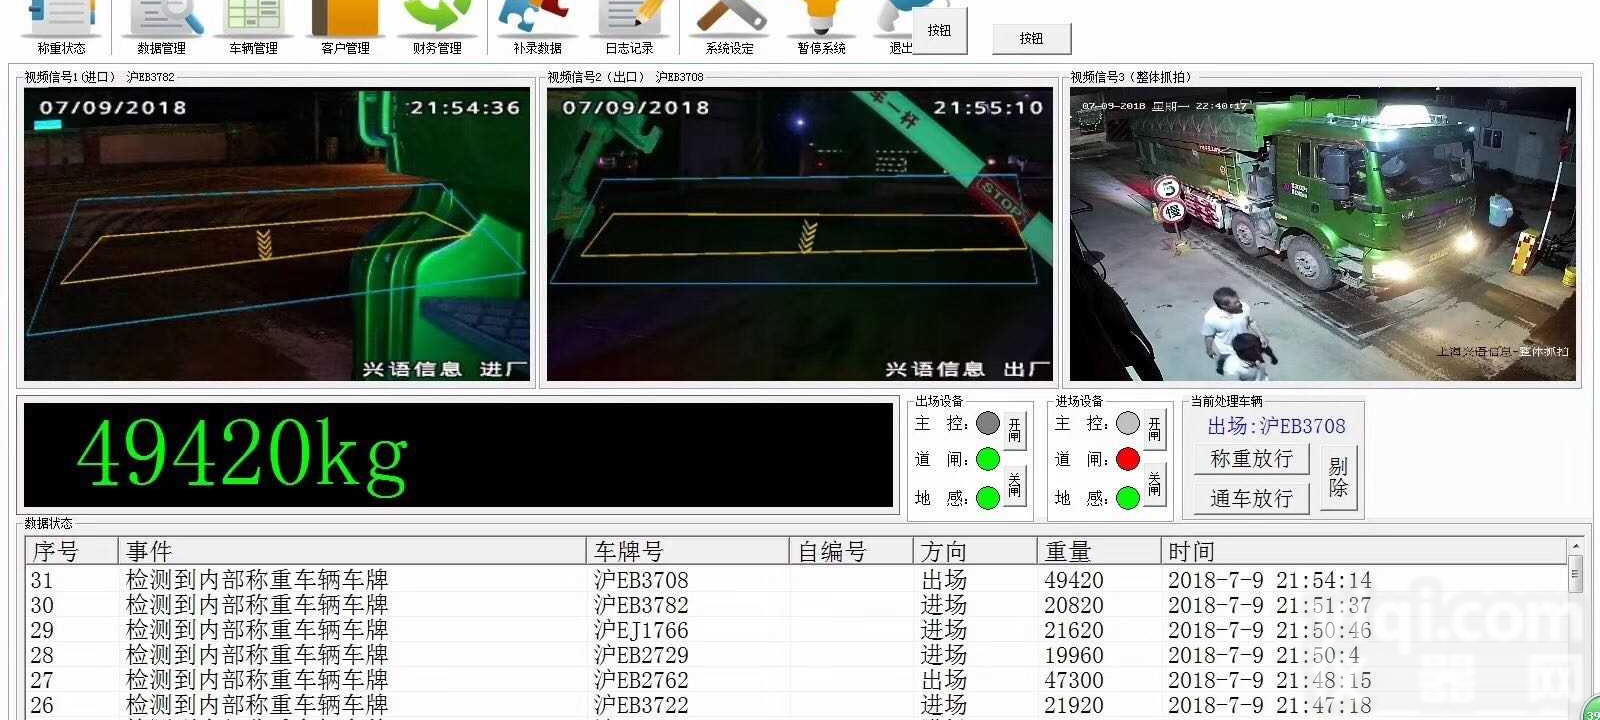Click event text 检测到内部称重车辆车牌 in row 28

(x=257, y=655)
